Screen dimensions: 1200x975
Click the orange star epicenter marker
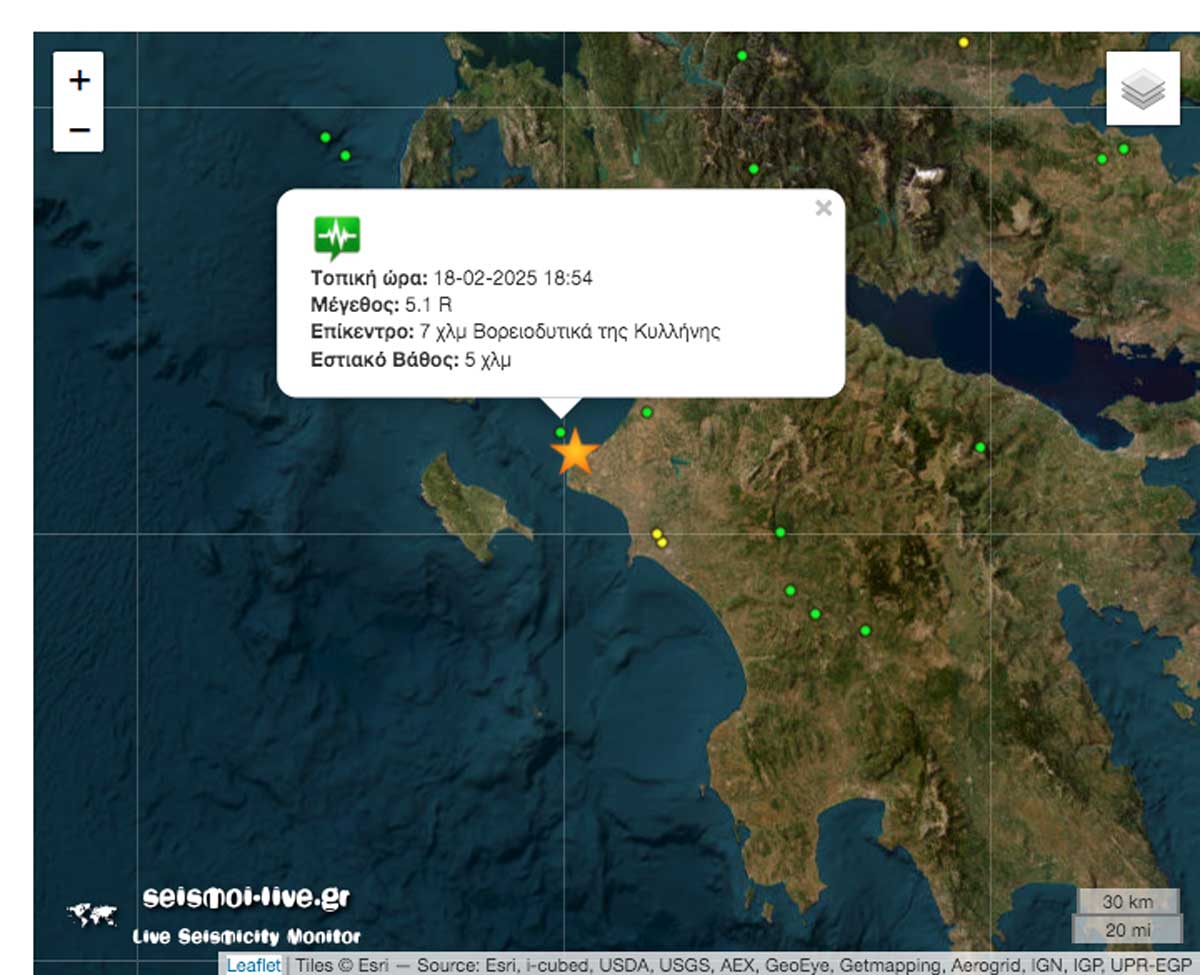pos(575,454)
